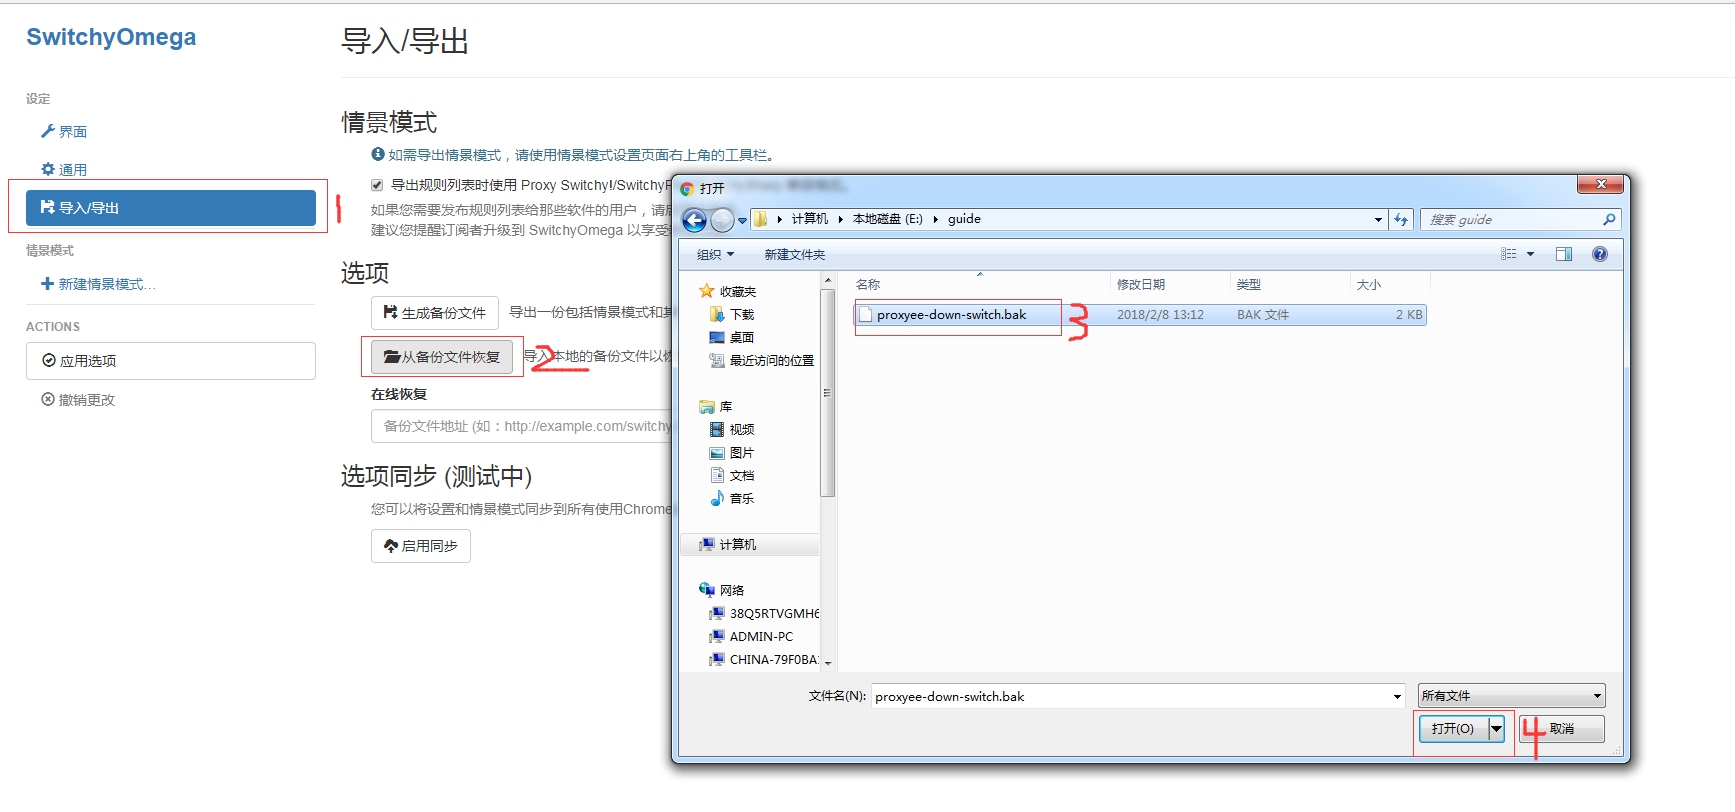Click the 启用同步 button
Viewport: 1735px width, 812px height.
[421, 546]
